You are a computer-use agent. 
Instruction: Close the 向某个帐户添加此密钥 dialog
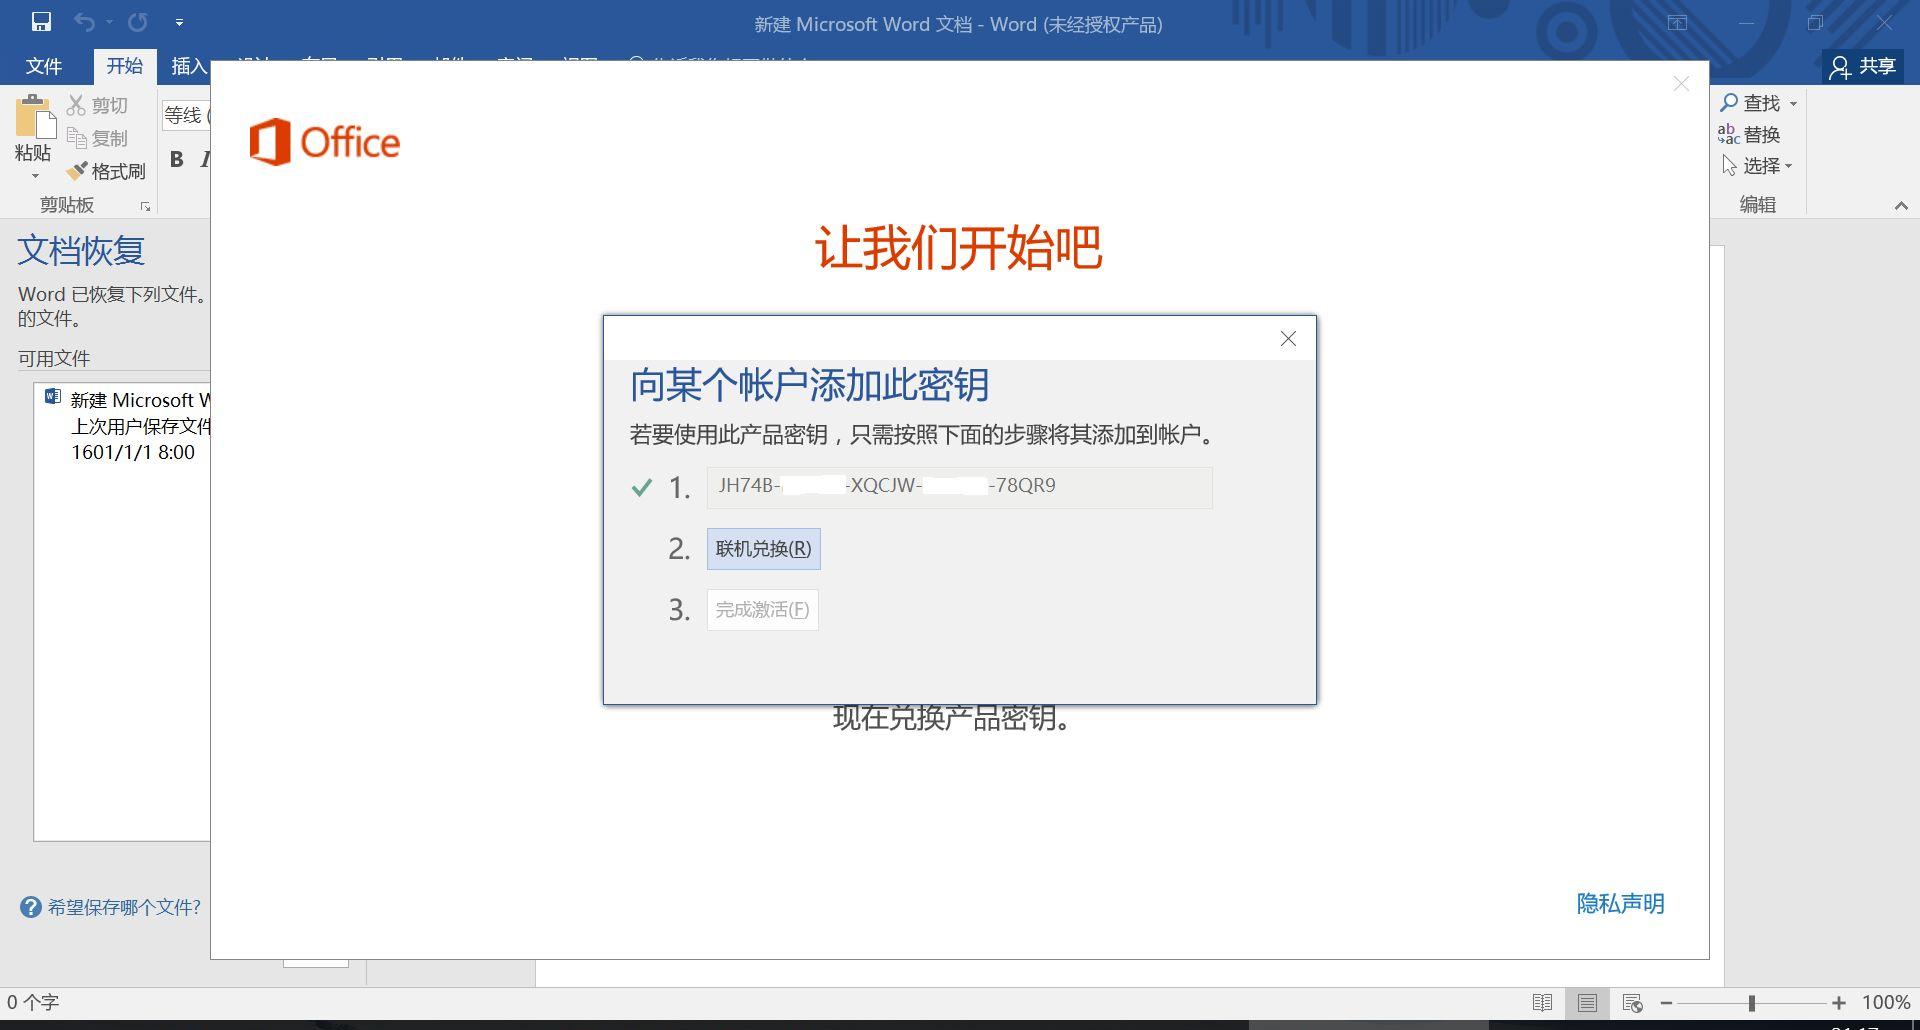tap(1288, 339)
